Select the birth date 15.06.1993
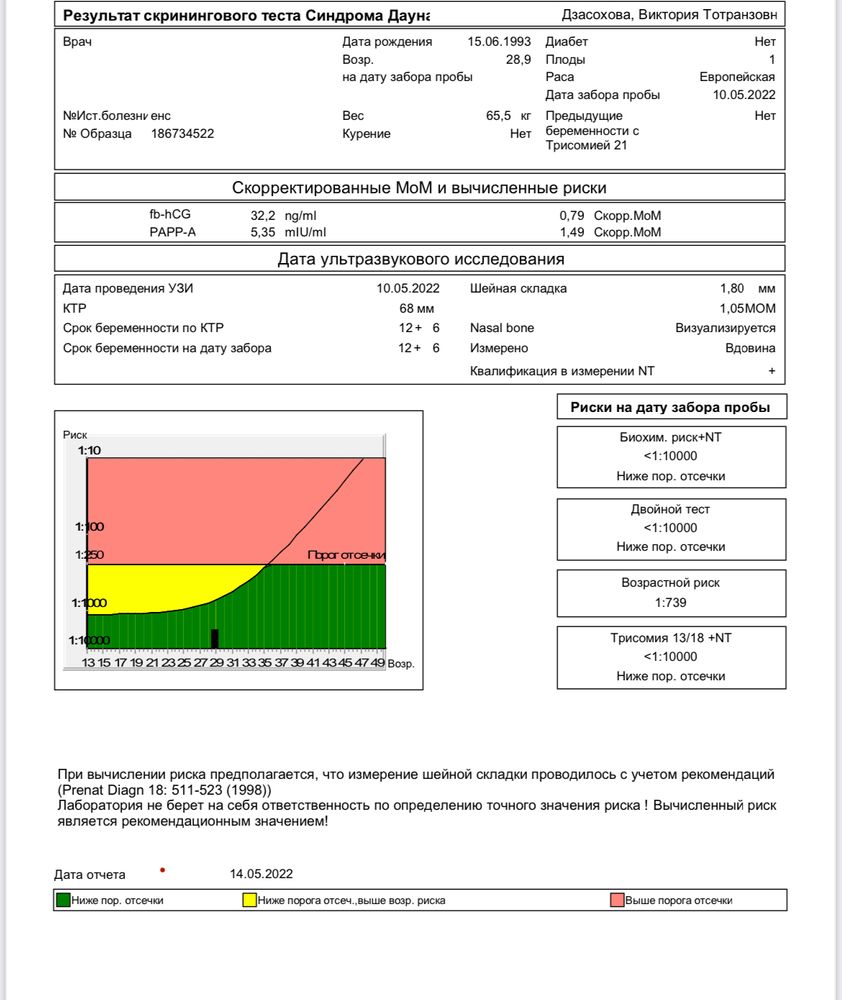 (499, 42)
